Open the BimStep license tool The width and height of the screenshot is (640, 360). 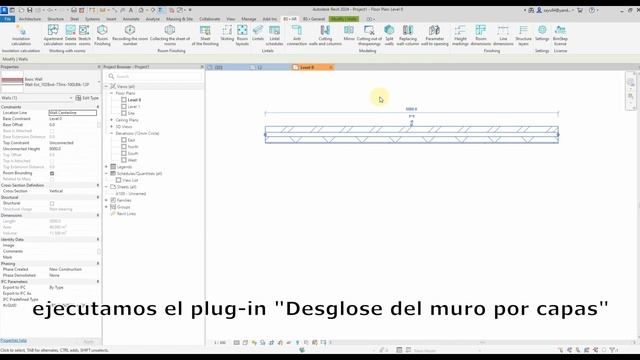click(x=560, y=35)
